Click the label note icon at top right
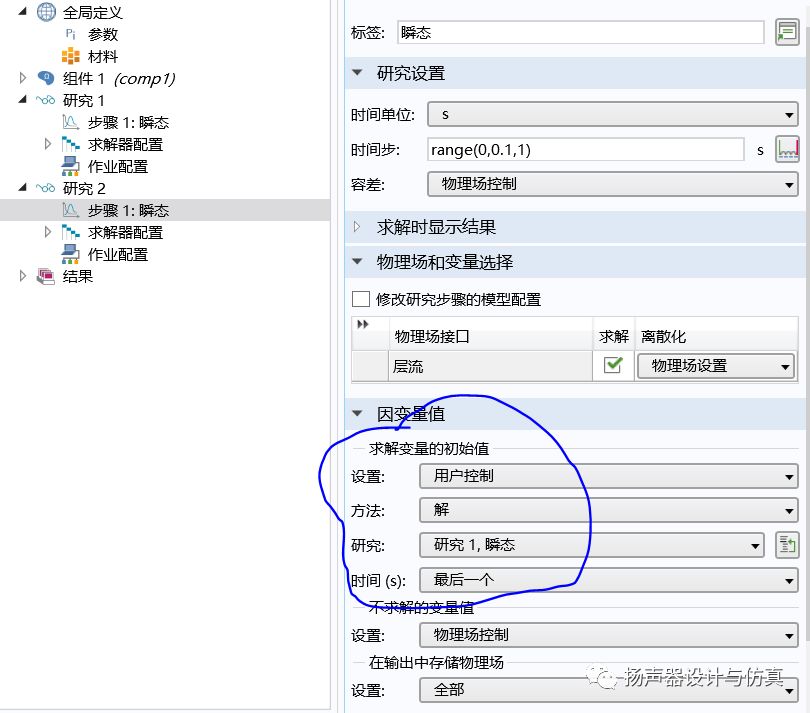The height and width of the screenshot is (713, 810). pos(787,32)
